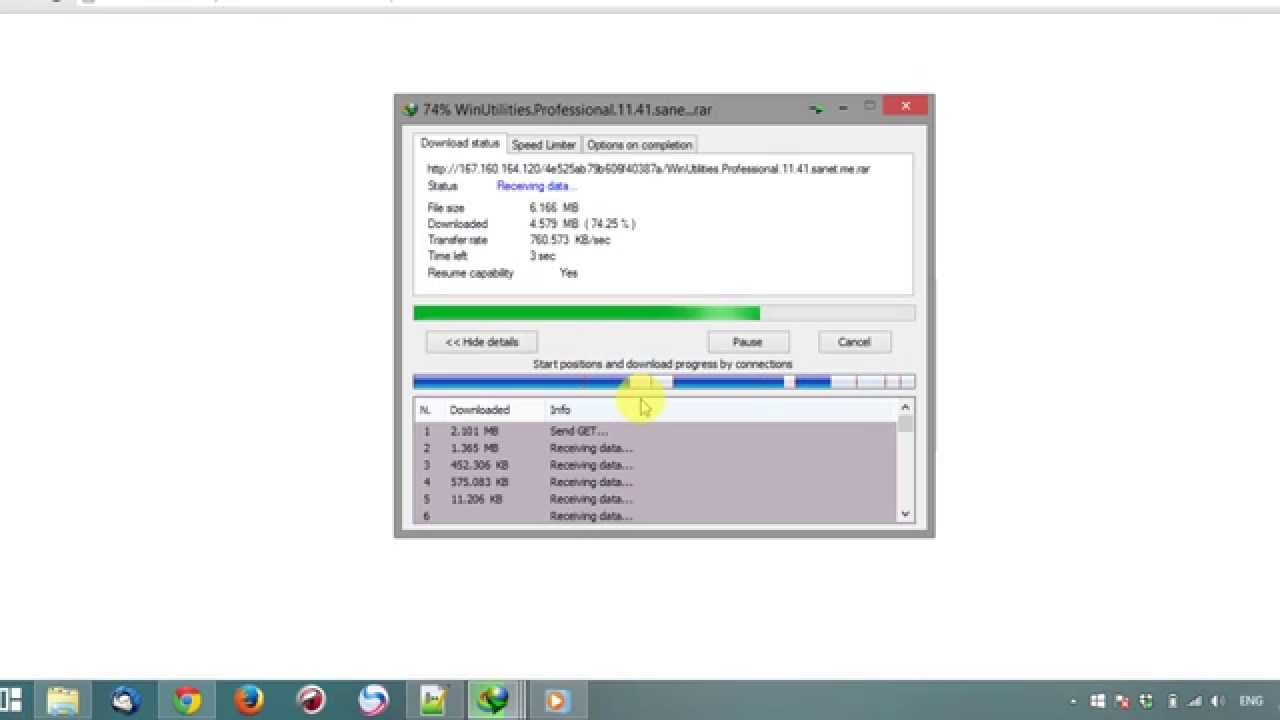This screenshot has height=720, width=1280.
Task: Open File Explorer from the taskbar
Action: [x=63, y=700]
